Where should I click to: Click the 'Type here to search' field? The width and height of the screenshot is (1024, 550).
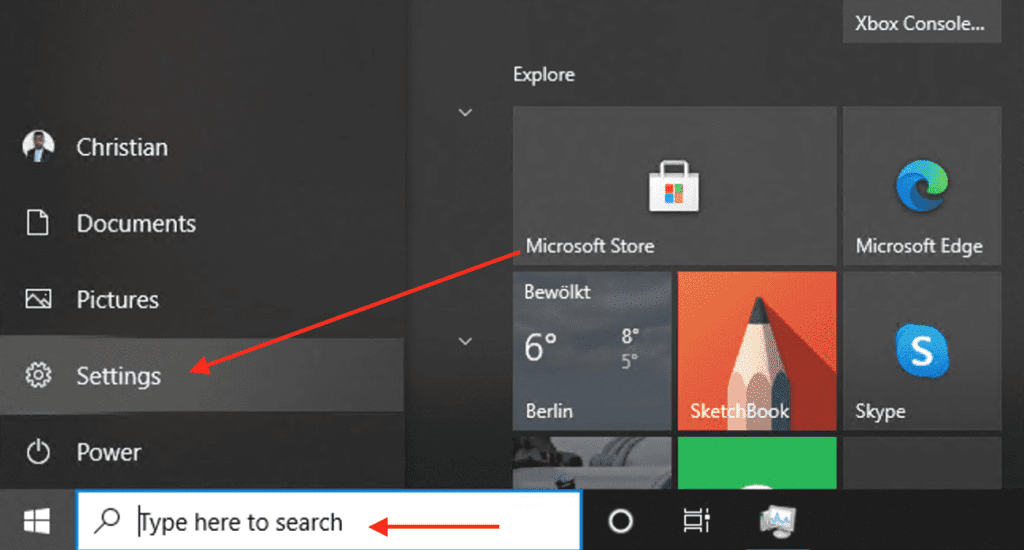point(330,521)
